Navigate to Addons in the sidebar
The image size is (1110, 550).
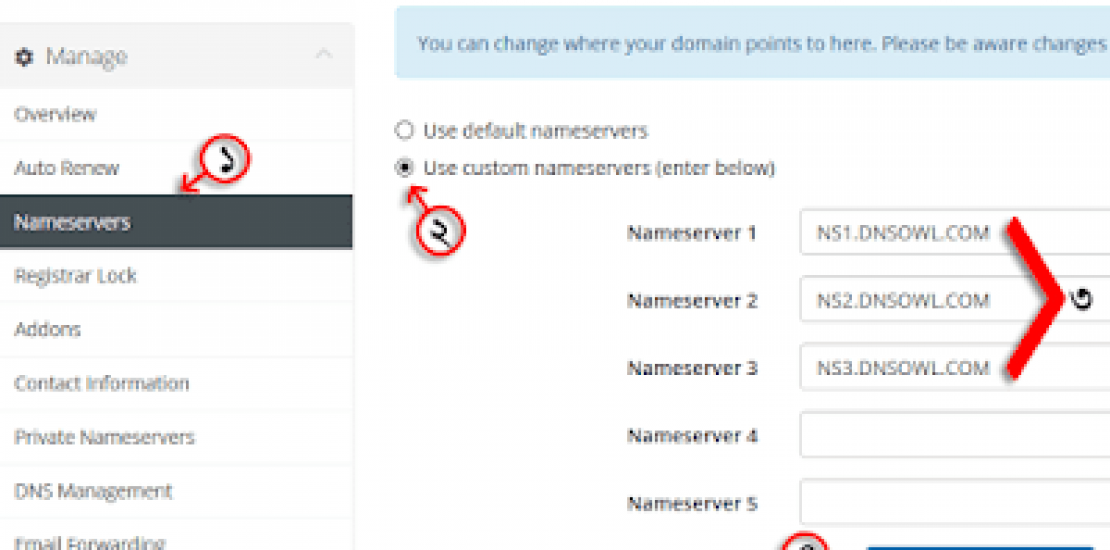tap(47, 329)
